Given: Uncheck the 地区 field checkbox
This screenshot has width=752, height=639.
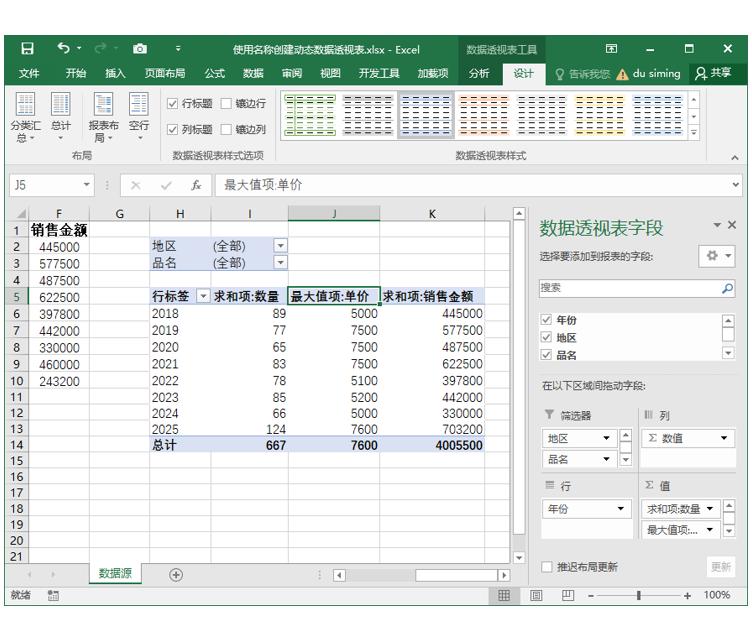Looking at the screenshot, I should [x=546, y=337].
